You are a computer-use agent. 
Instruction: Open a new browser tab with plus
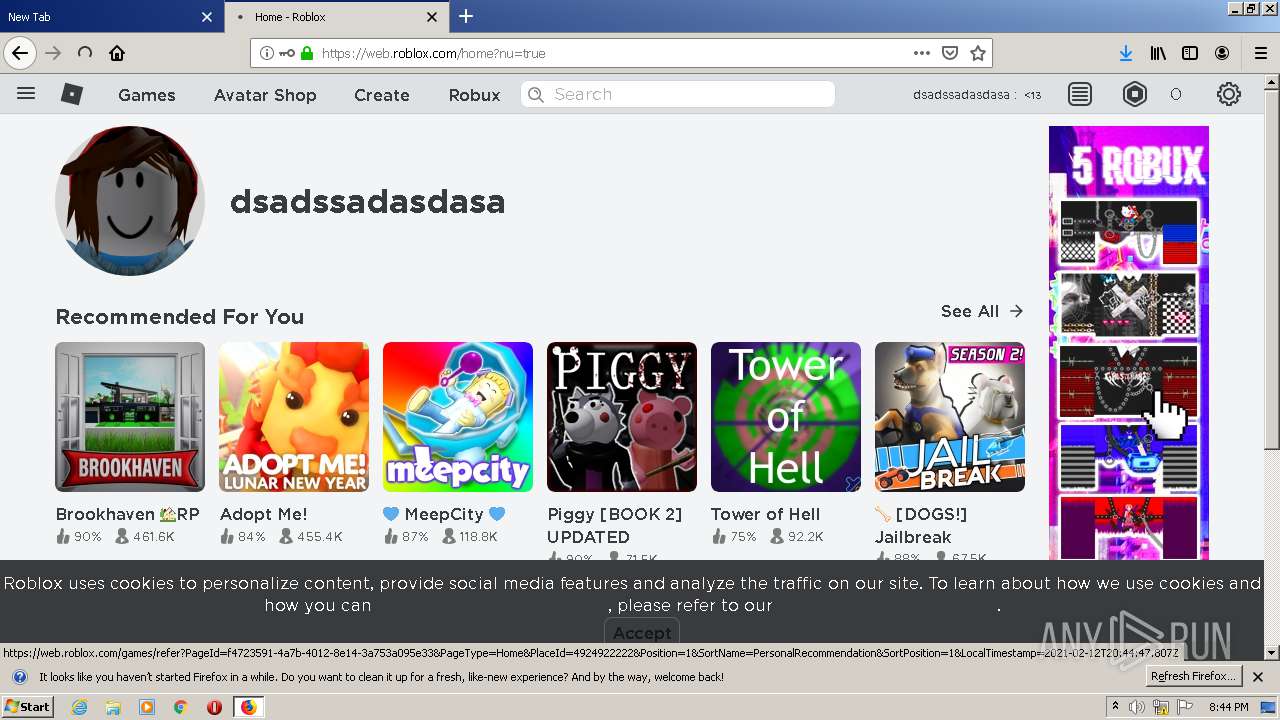[x=466, y=16]
